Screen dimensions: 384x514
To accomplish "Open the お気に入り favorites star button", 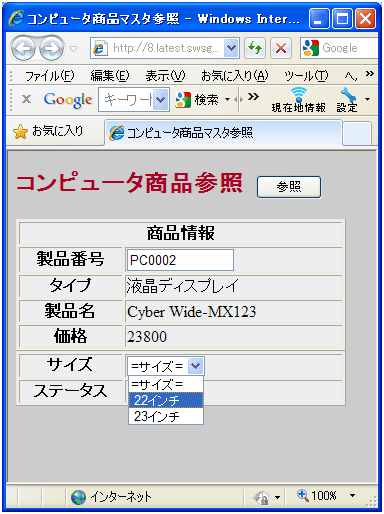I will coord(48,131).
